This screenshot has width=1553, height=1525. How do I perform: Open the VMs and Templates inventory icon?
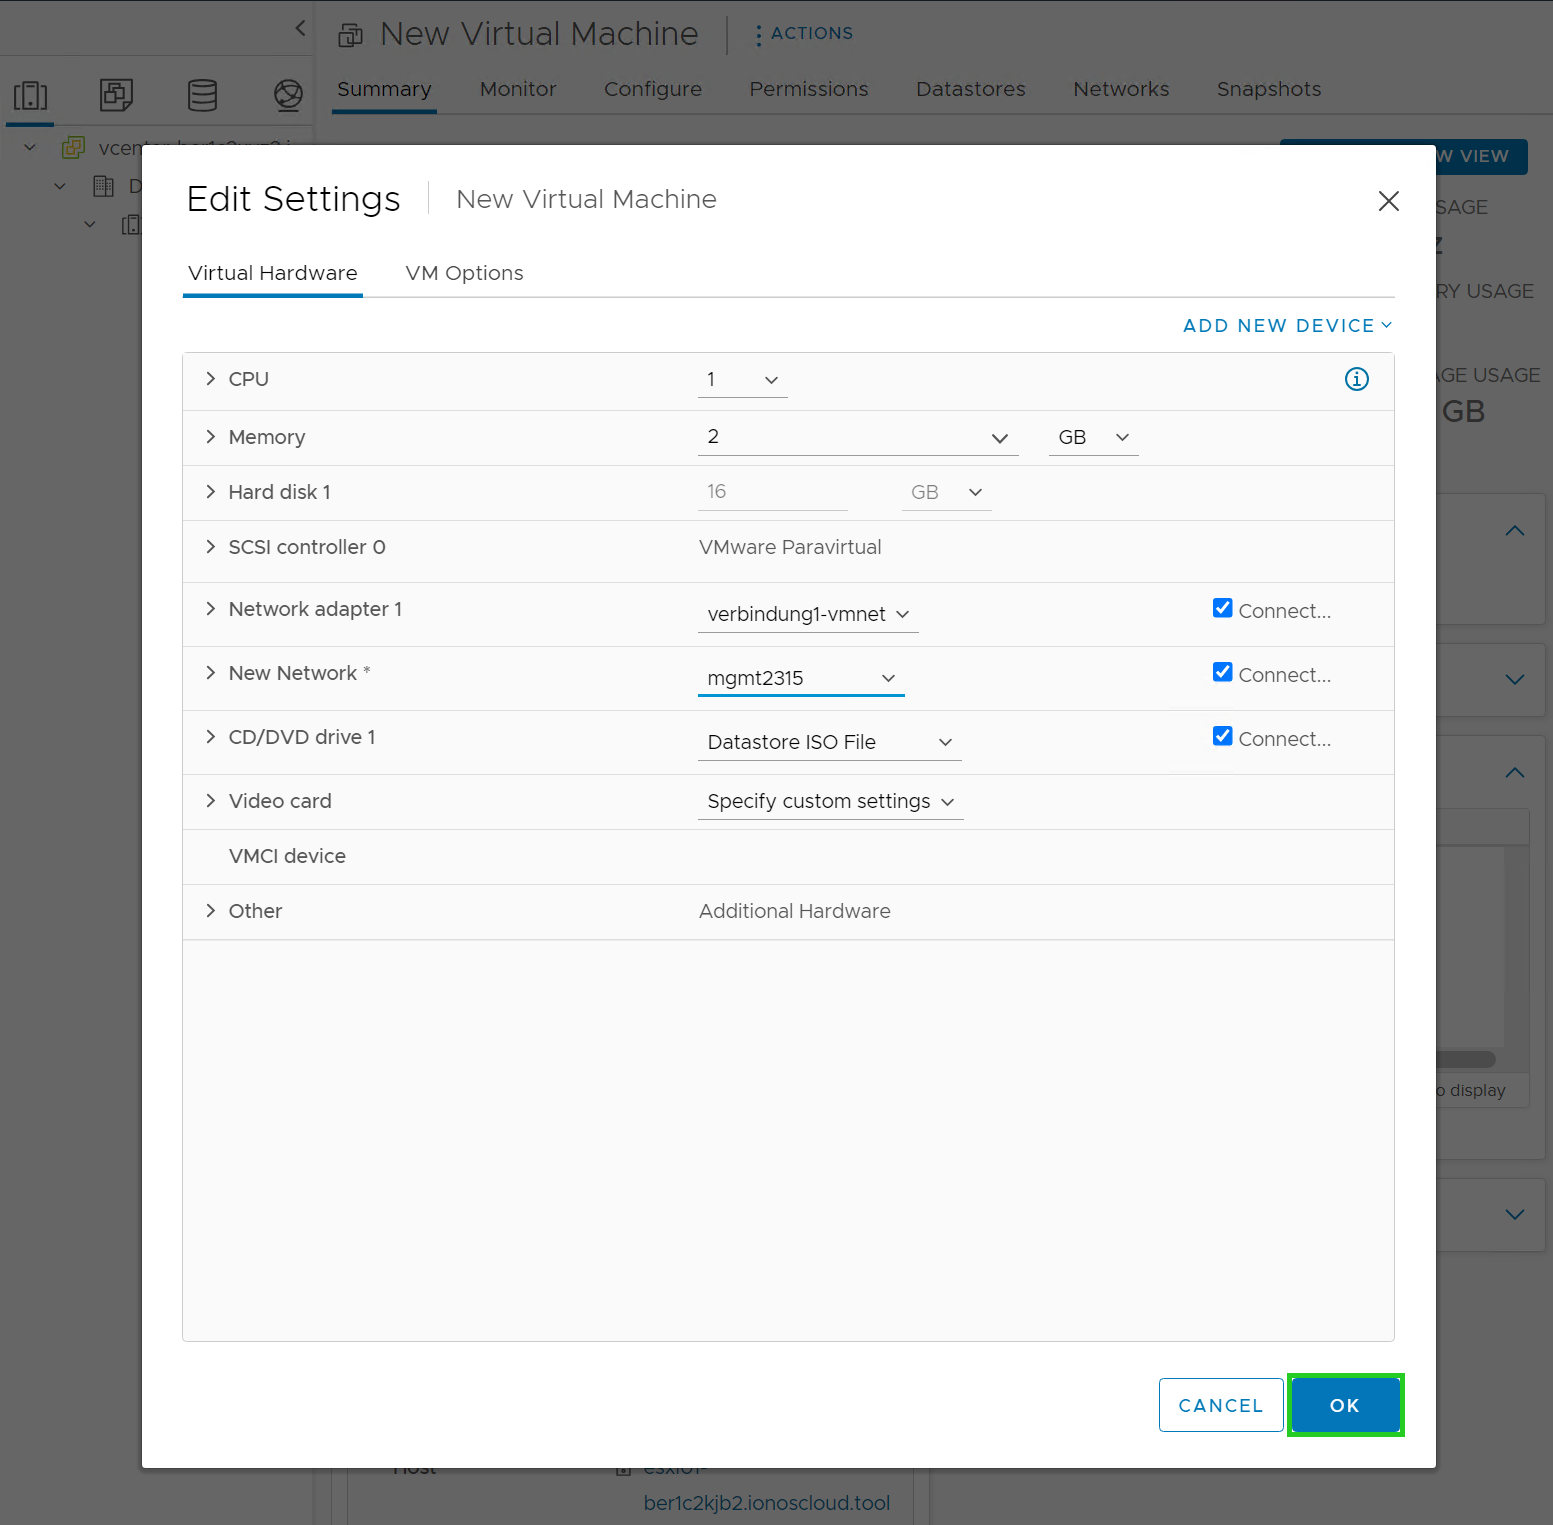[x=117, y=96]
